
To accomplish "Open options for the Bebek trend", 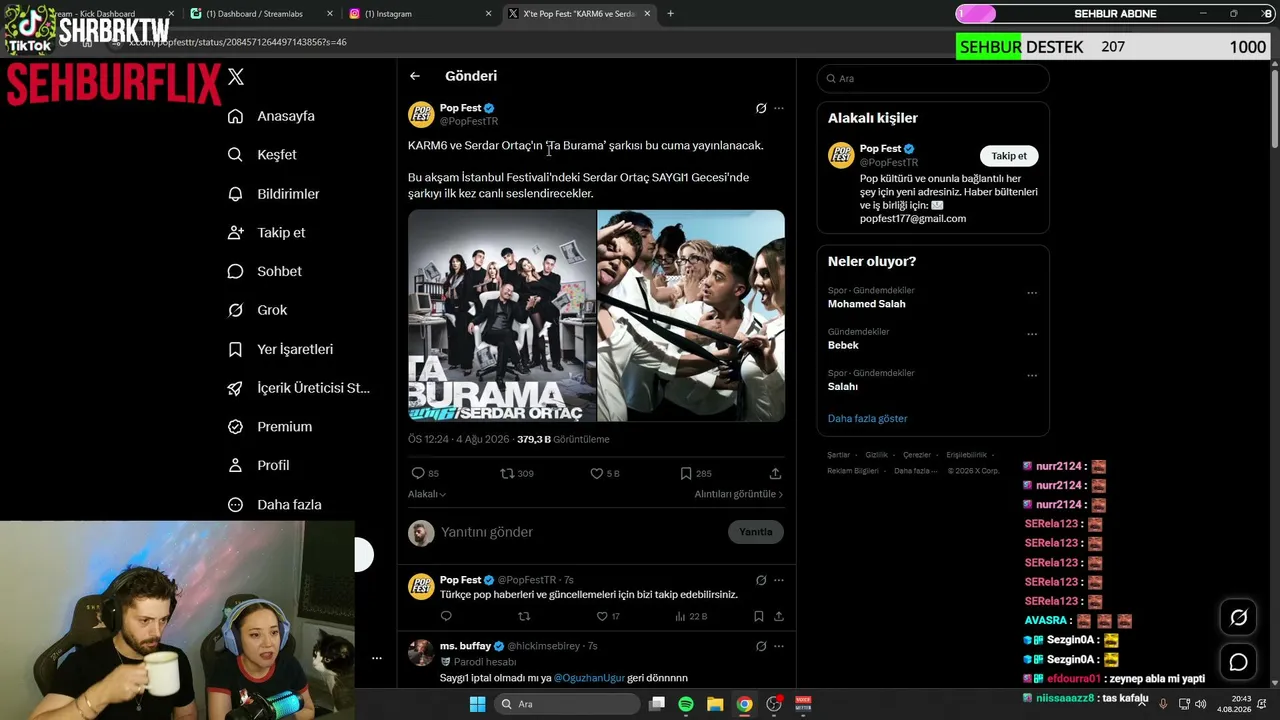I will click(1032, 334).
